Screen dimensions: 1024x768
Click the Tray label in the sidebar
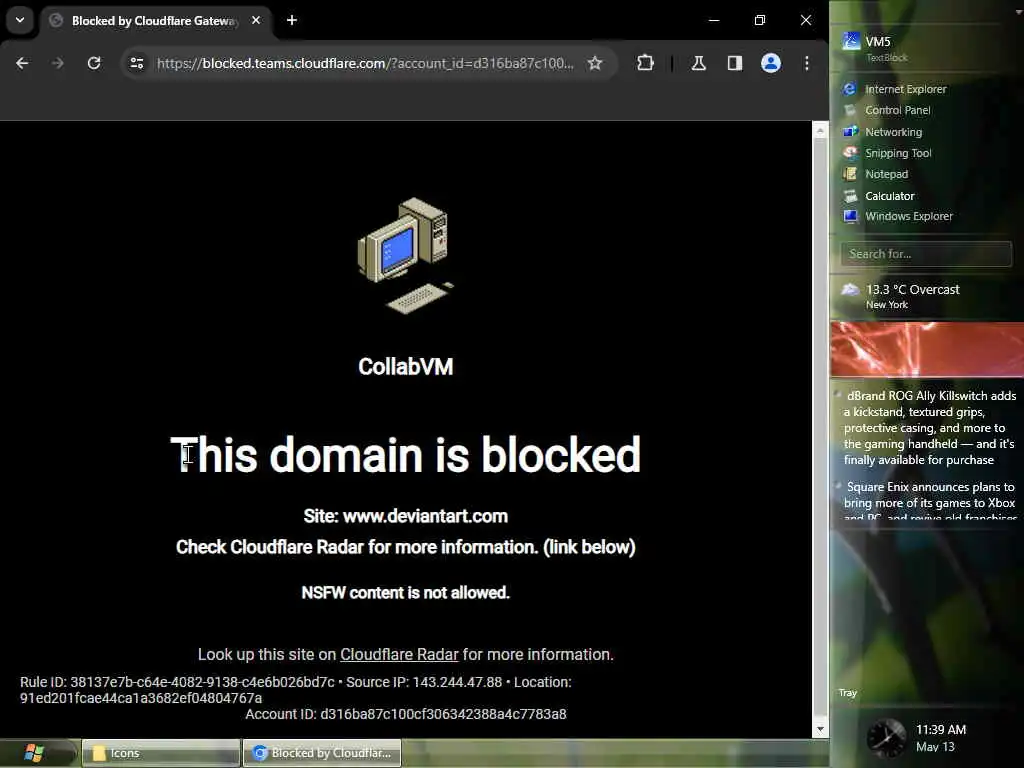[x=848, y=693]
